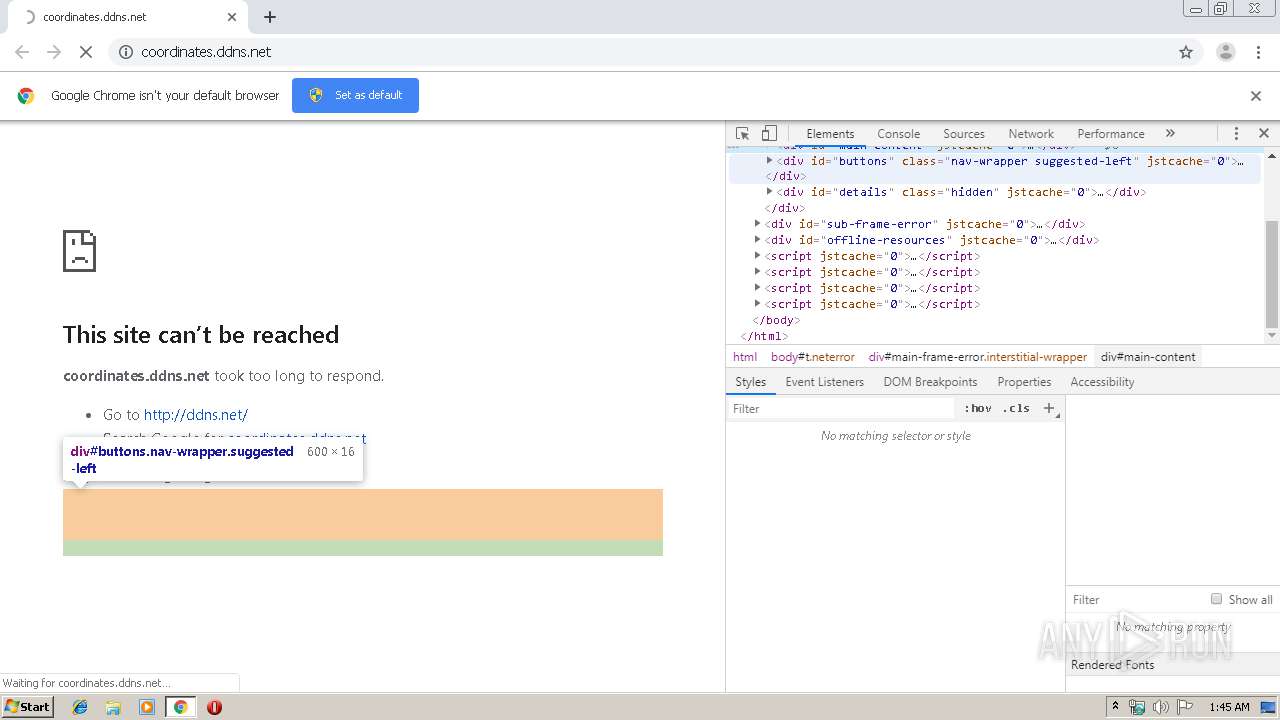Select the inspect element picker icon
This screenshot has height=720, width=1280.
point(742,133)
